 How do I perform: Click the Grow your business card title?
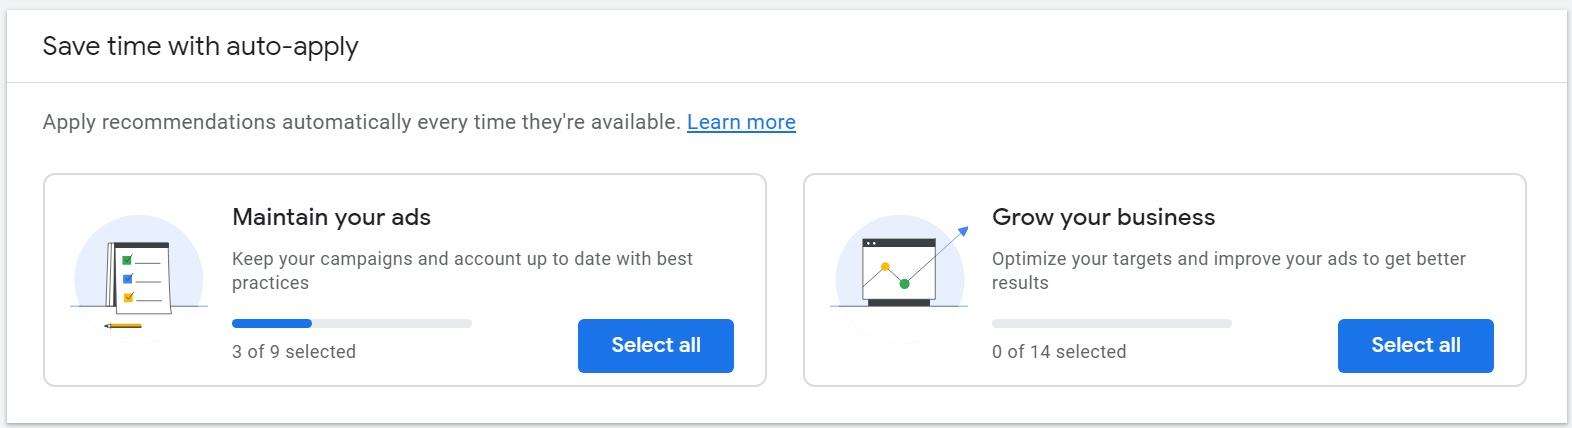[x=1103, y=217]
